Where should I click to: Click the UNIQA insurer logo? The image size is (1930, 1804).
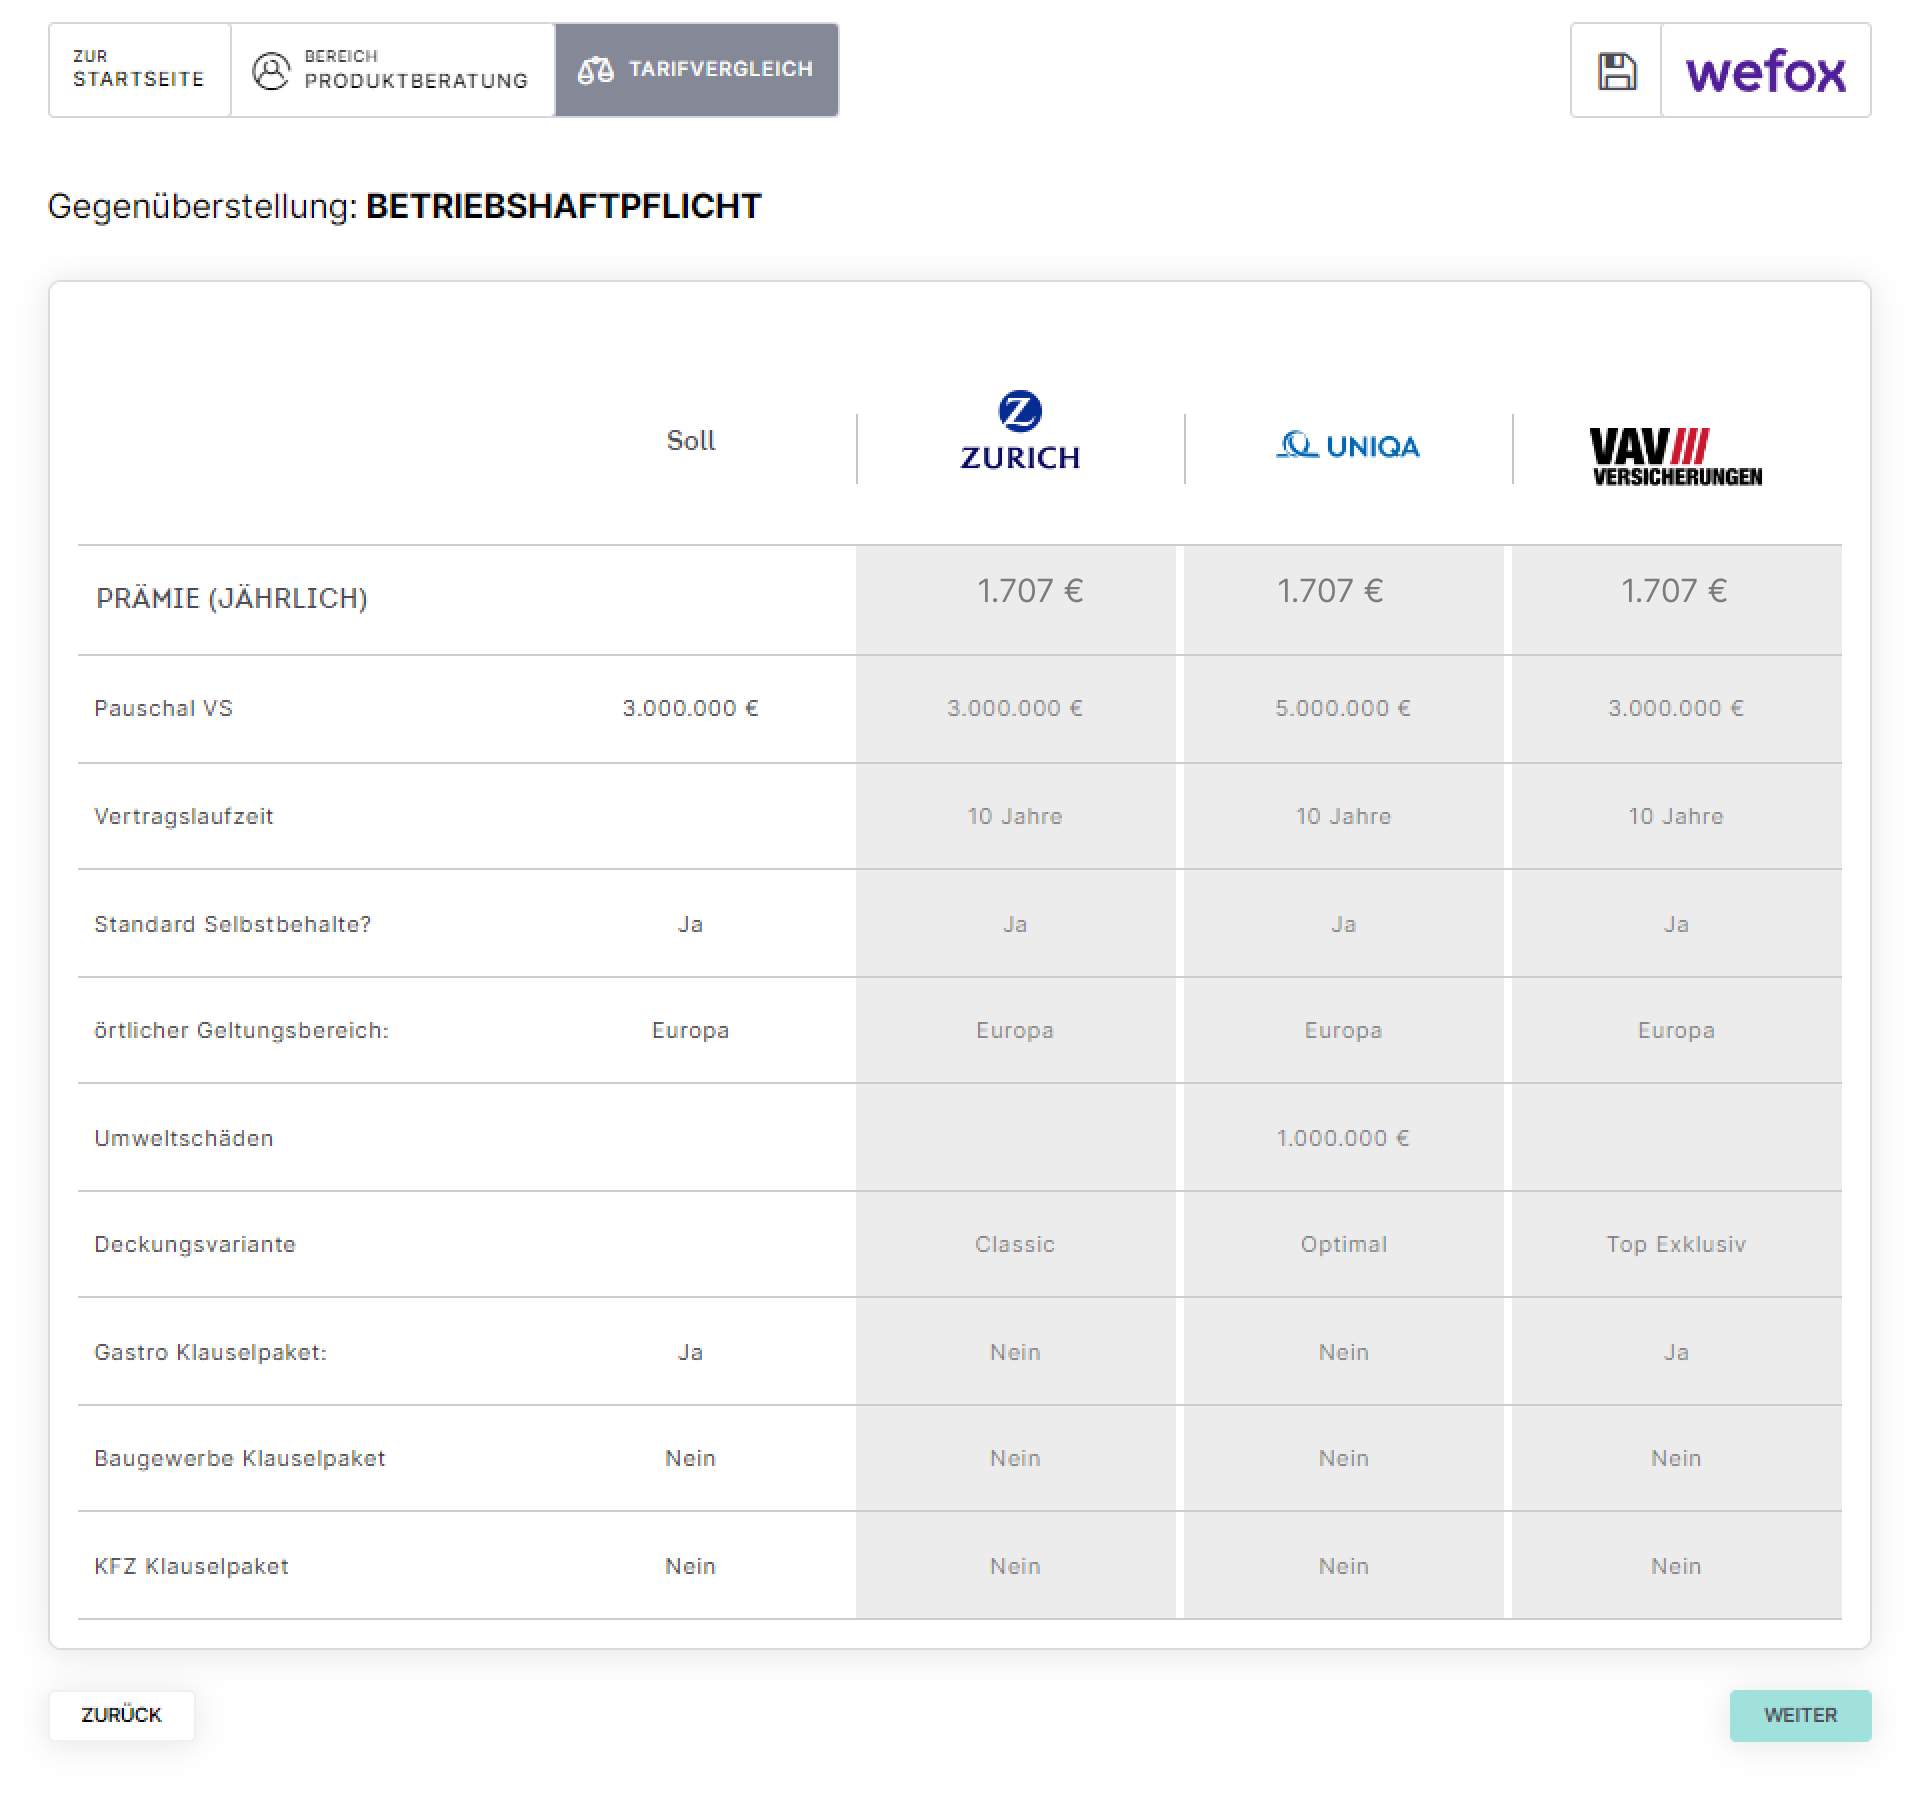[x=1348, y=445]
